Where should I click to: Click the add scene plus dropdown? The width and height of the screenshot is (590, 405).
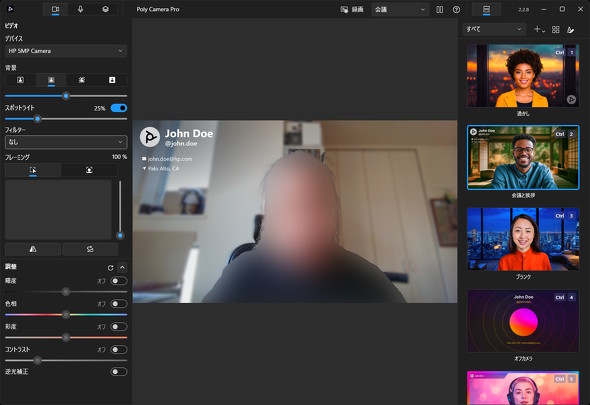pos(539,29)
